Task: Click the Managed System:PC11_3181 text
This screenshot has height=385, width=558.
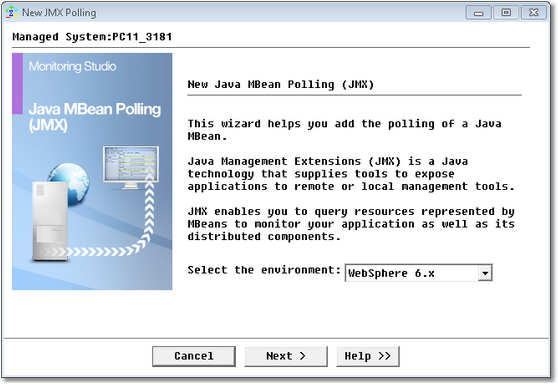Action: coord(92,37)
